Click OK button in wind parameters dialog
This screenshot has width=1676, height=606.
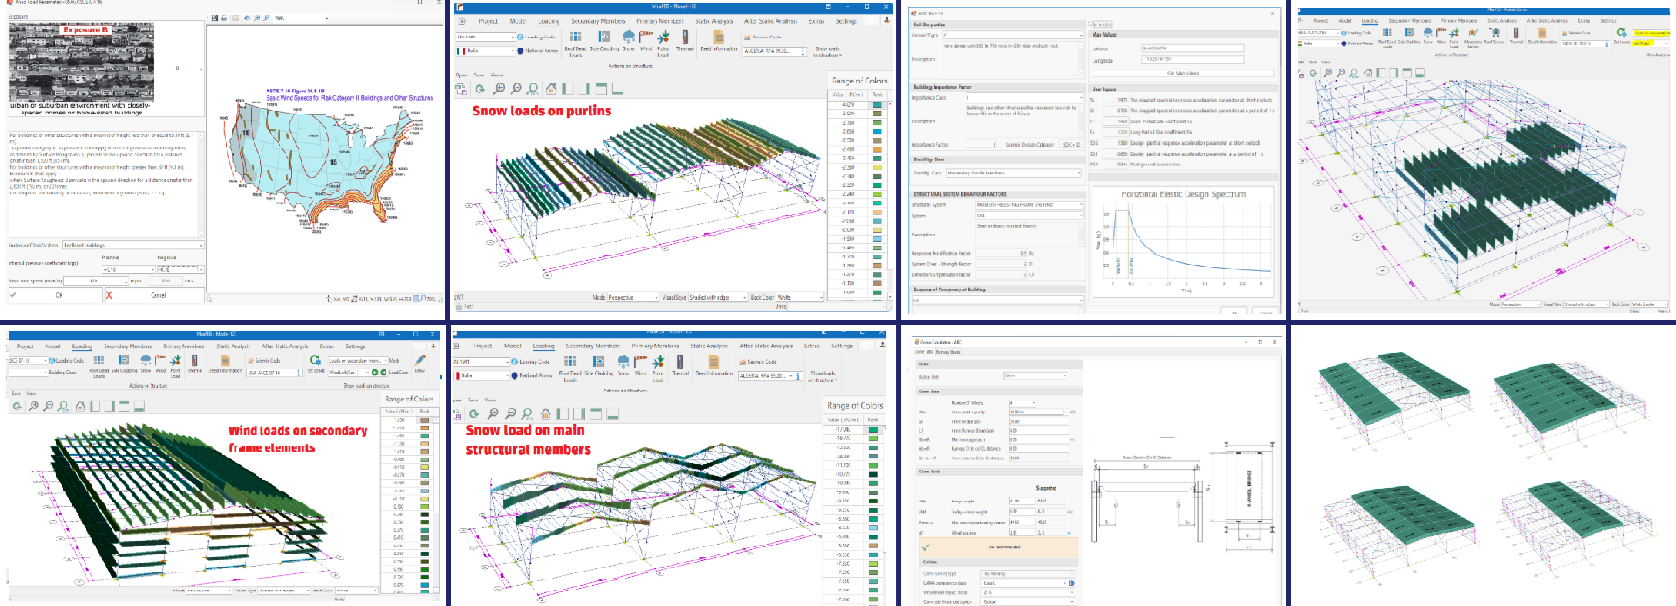point(56,295)
